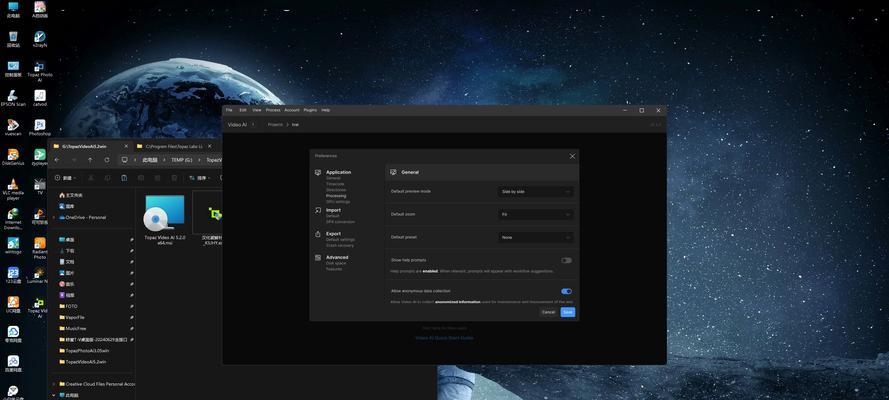This screenshot has height=400, width=889.
Task: Click paste icon in Explorer toolbar
Action: 124,178
